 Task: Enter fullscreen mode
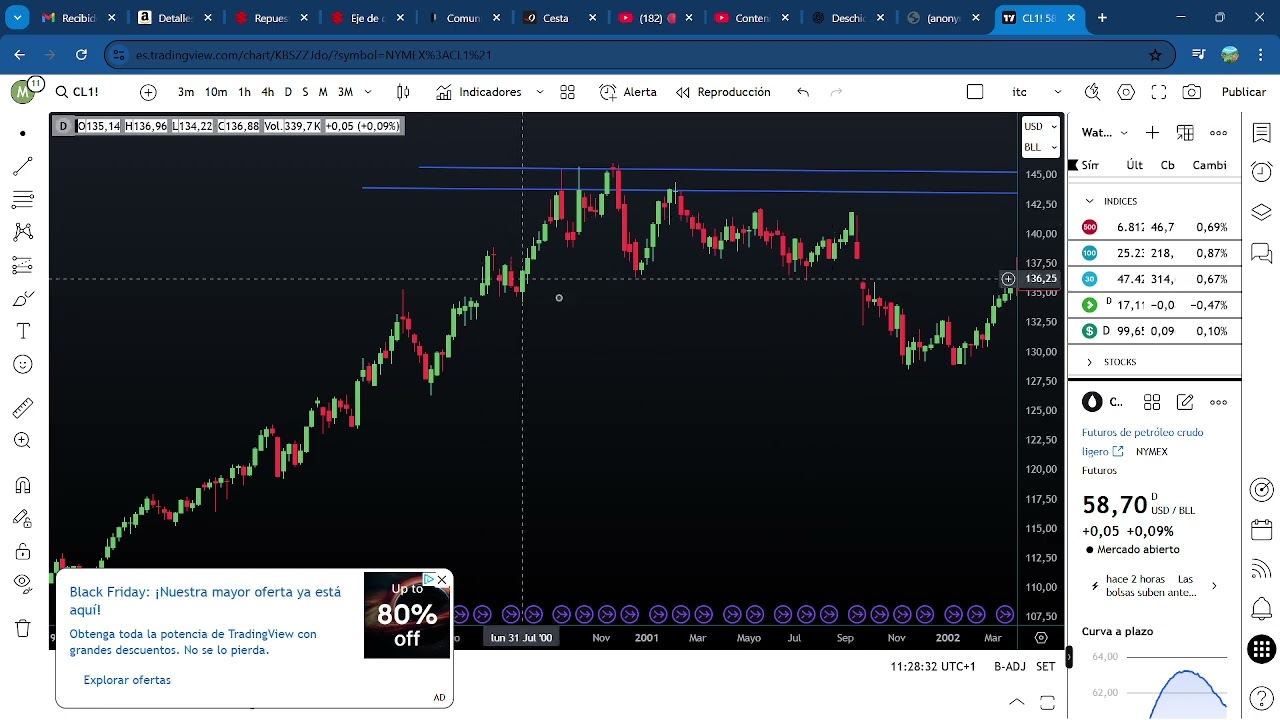pos(1159,92)
